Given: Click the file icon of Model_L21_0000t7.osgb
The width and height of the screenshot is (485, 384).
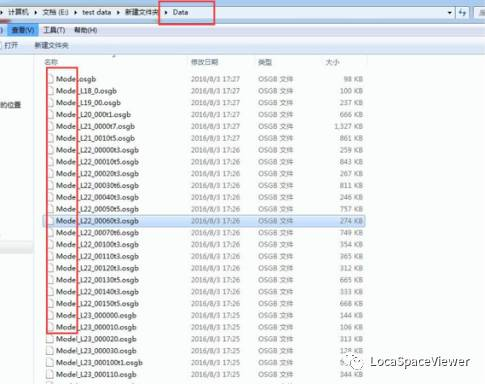Looking at the screenshot, I should (50, 126).
